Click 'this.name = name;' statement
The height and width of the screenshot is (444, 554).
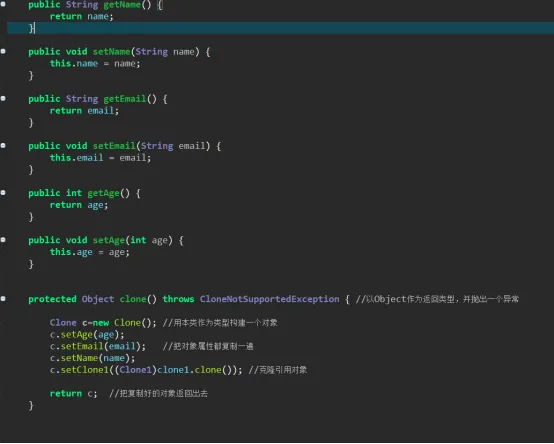click(x=95, y=64)
